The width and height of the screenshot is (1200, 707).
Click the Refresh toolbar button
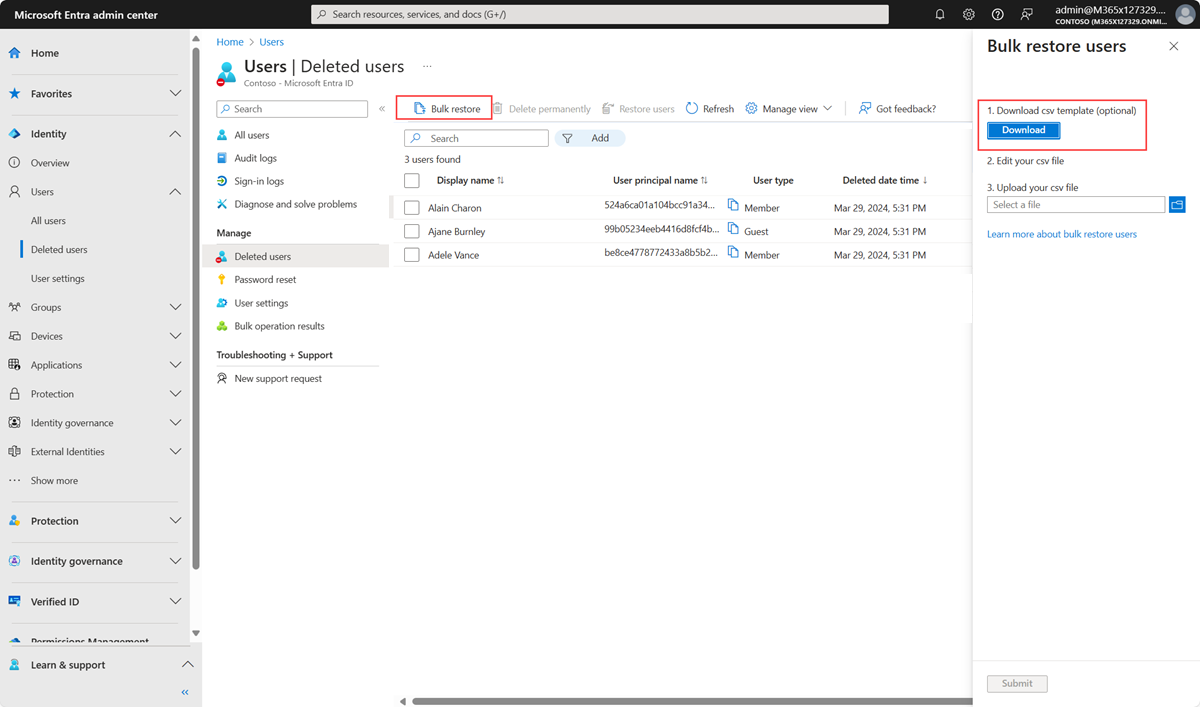point(710,108)
